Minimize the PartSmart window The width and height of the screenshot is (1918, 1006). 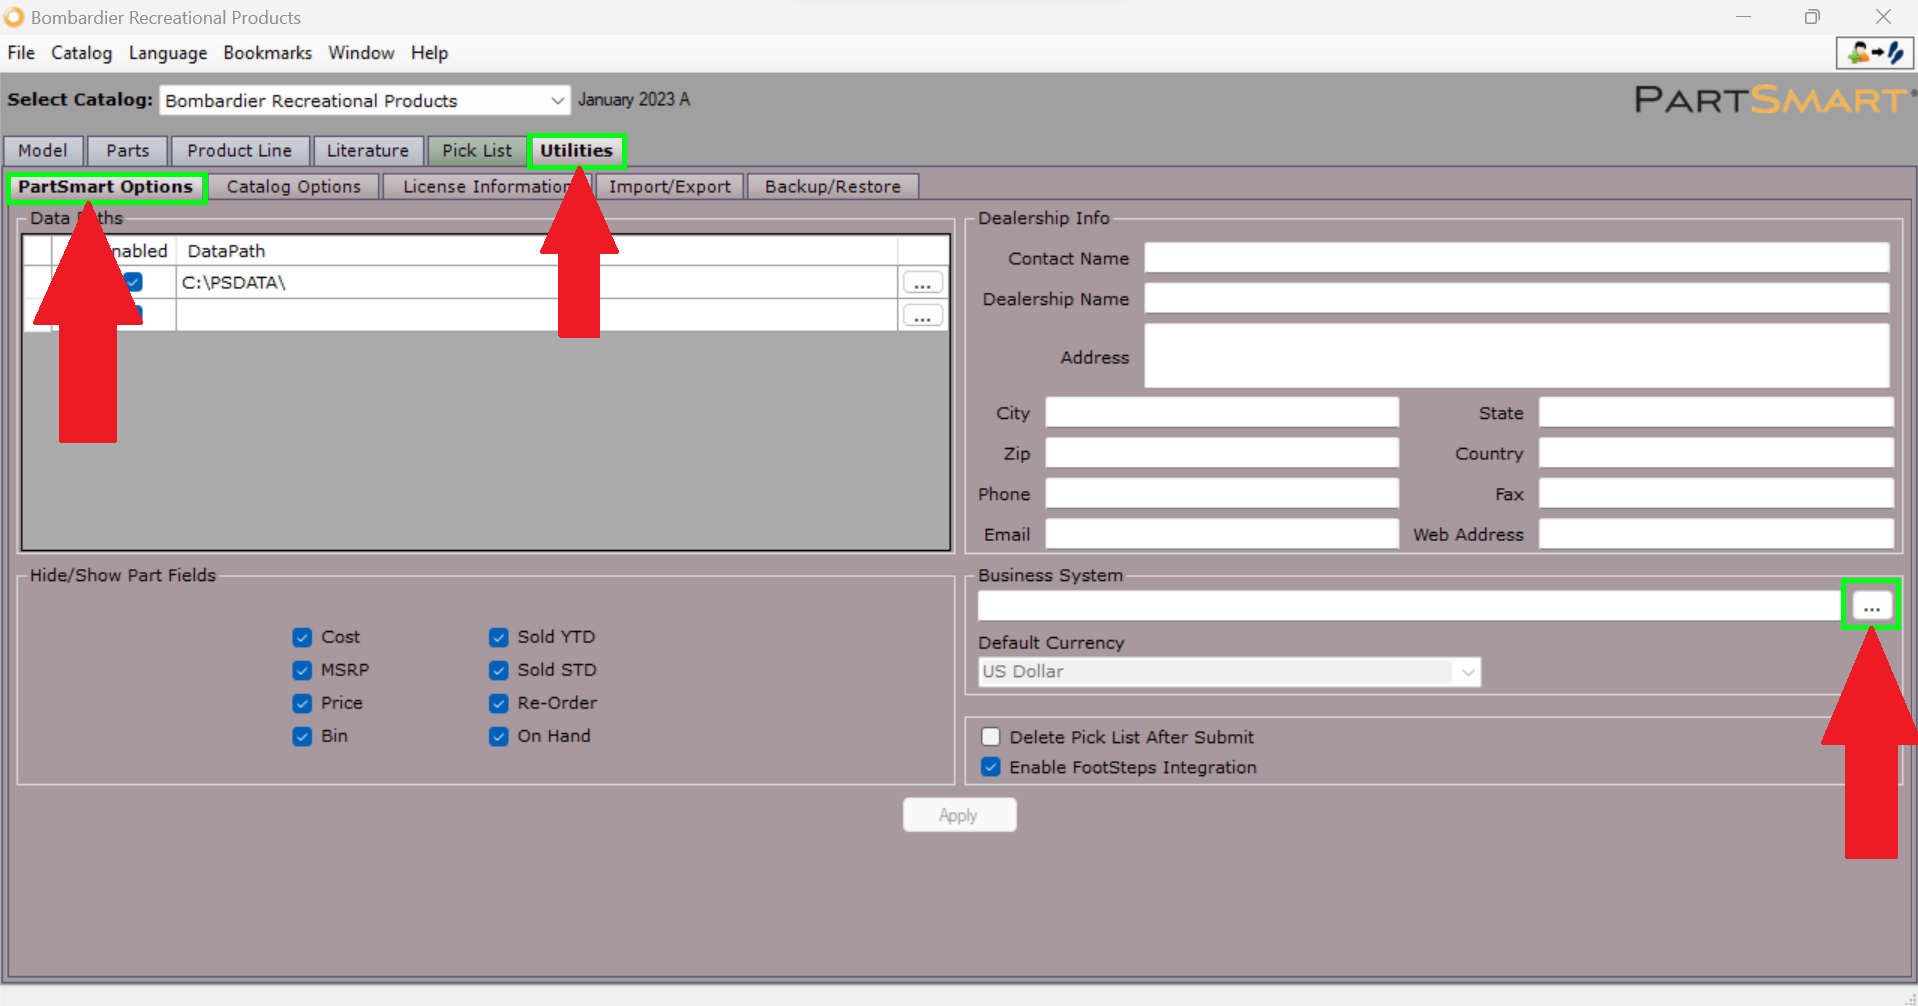click(x=1743, y=17)
